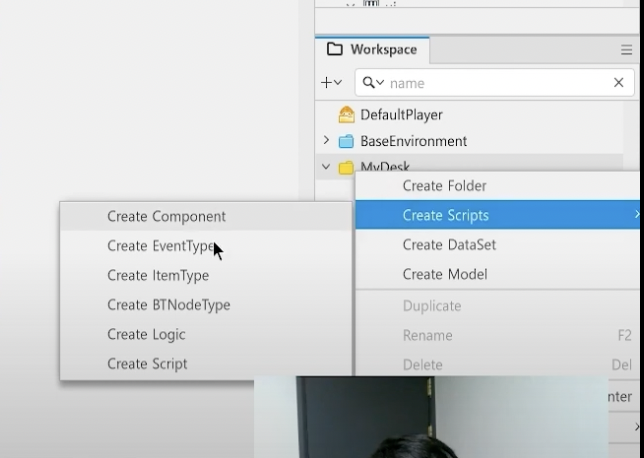Open the Create Scripts submenu item
This screenshot has height=458, width=644.
tap(498, 215)
